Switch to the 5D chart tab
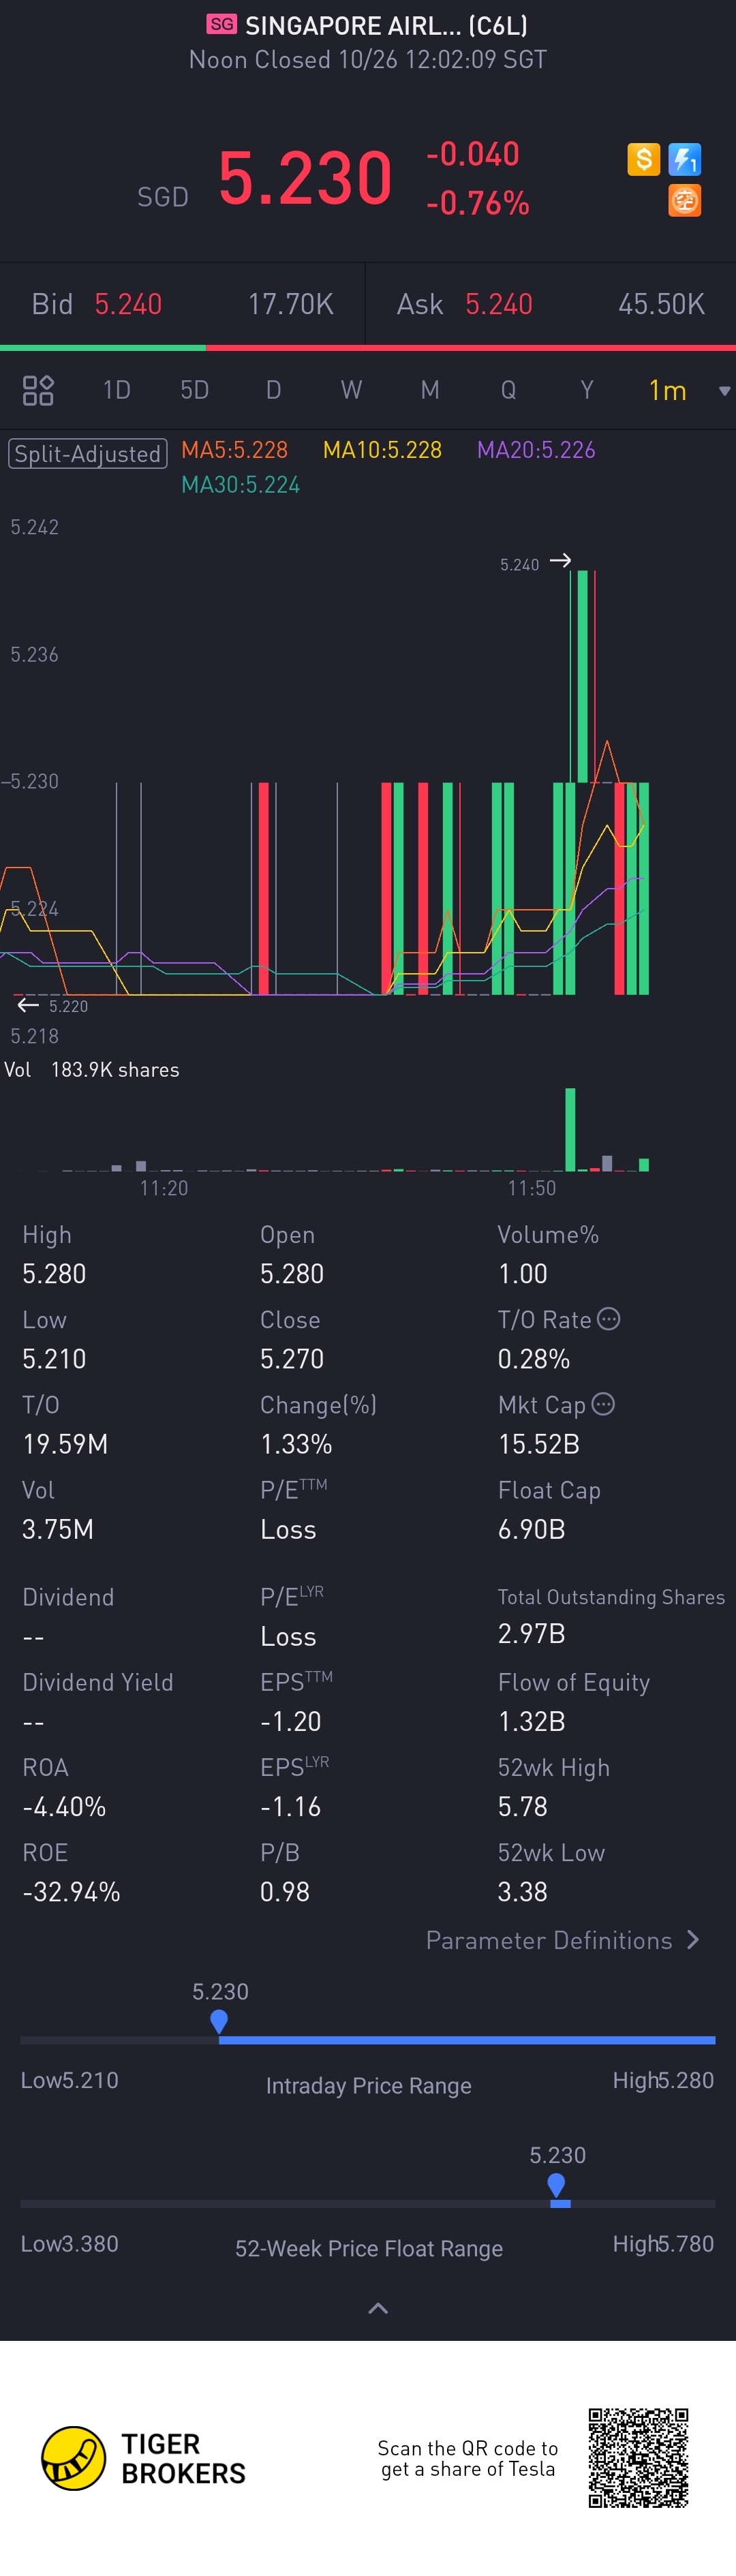 click(x=195, y=390)
